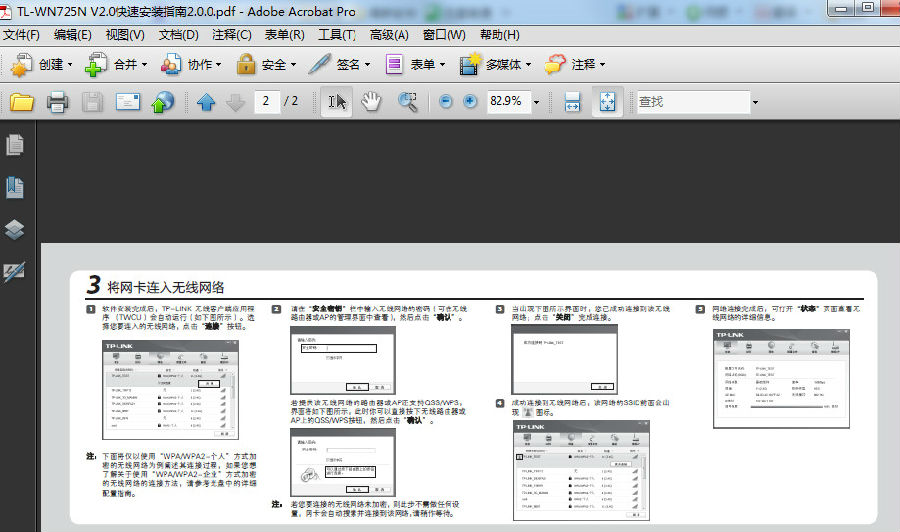Go to previous page arrow

click(x=205, y=103)
